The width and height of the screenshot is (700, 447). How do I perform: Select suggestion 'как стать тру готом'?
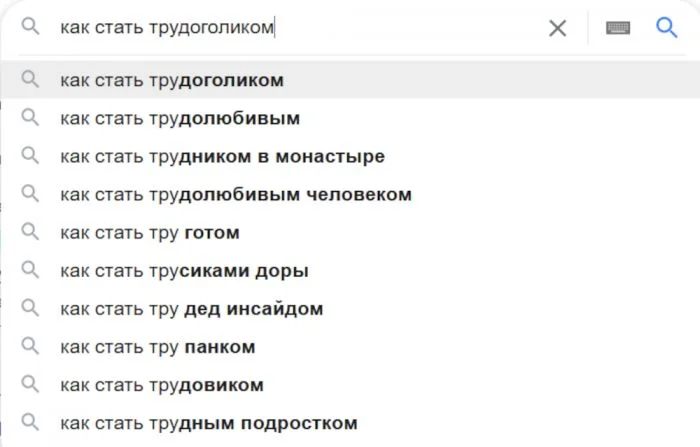tap(350, 232)
